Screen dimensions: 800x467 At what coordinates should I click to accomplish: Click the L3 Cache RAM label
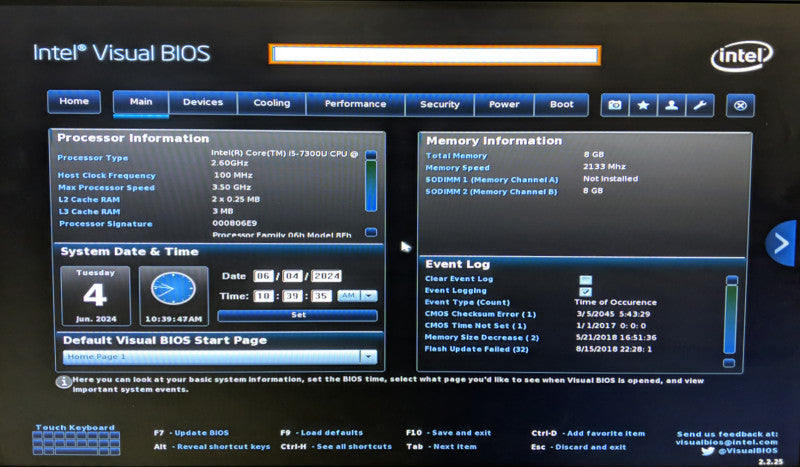(89, 211)
